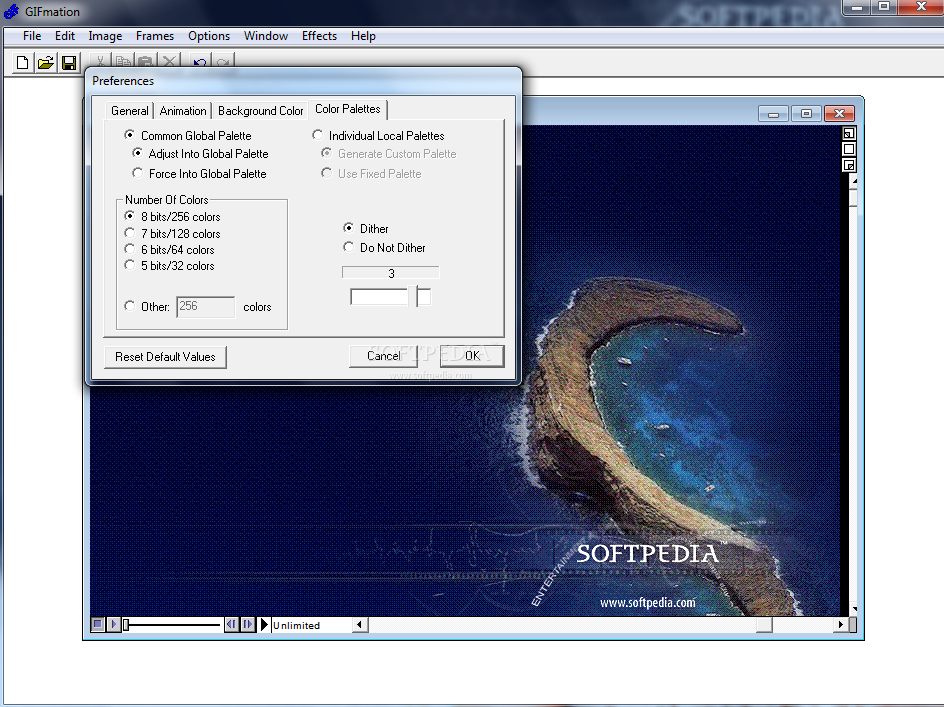Click the Cut scissors toolbar icon
Image resolution: width=944 pixels, height=707 pixels.
tap(101, 61)
